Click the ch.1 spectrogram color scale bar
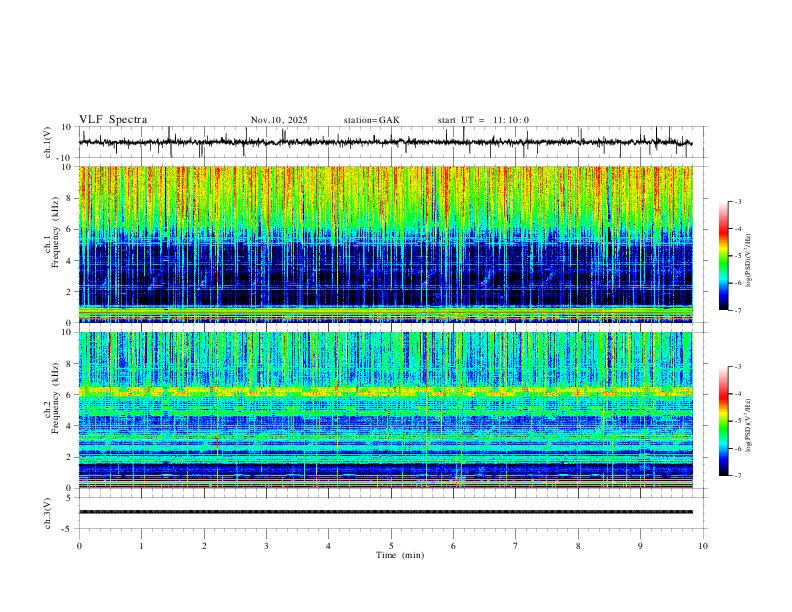 (723, 256)
